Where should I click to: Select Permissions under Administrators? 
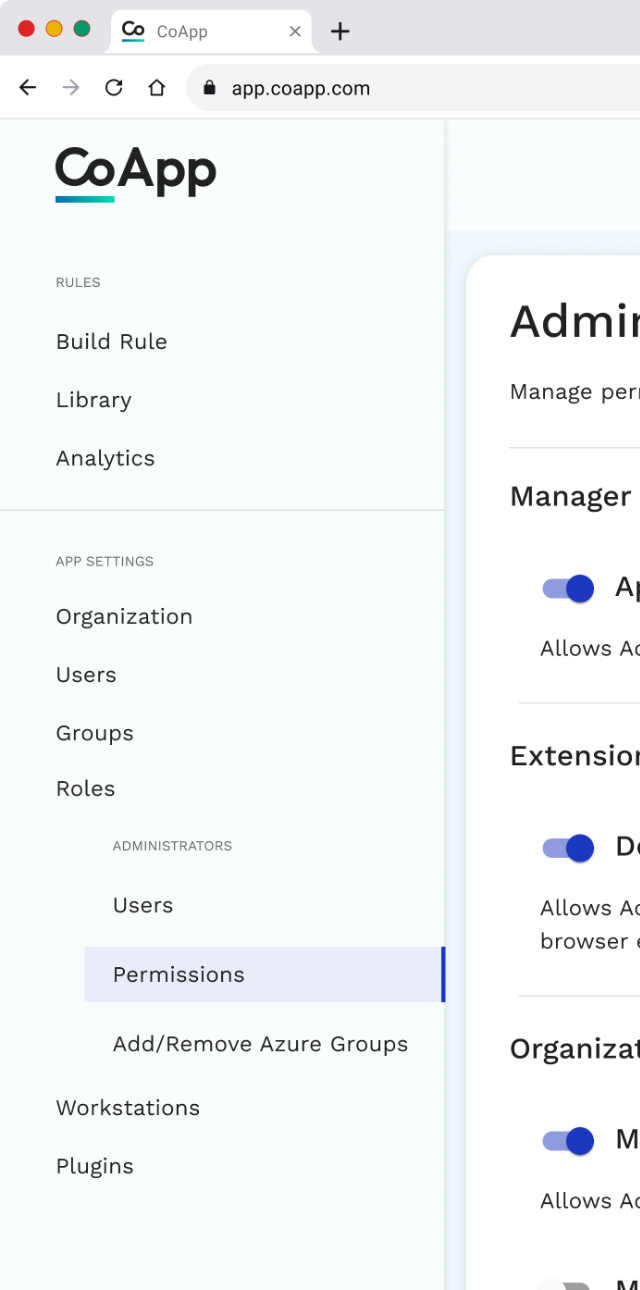(x=264, y=974)
